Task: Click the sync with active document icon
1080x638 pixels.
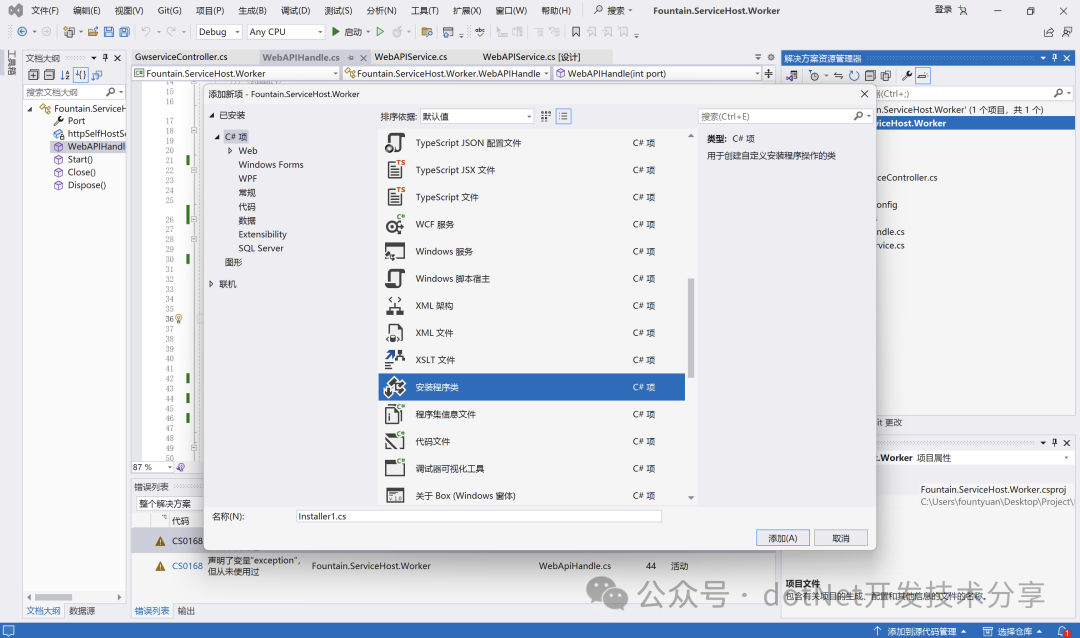Action: coord(838,76)
